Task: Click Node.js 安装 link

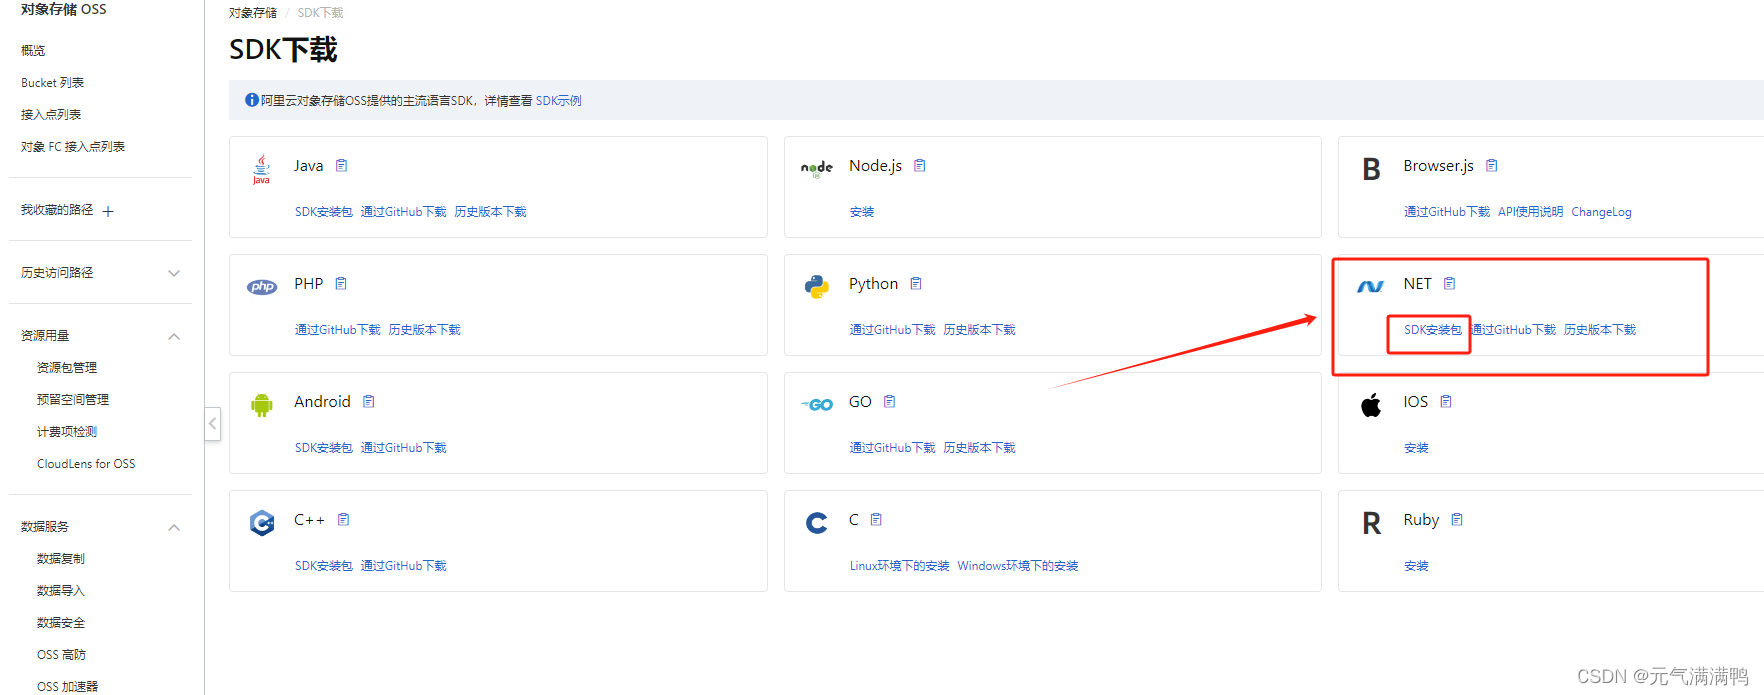Action: click(862, 212)
